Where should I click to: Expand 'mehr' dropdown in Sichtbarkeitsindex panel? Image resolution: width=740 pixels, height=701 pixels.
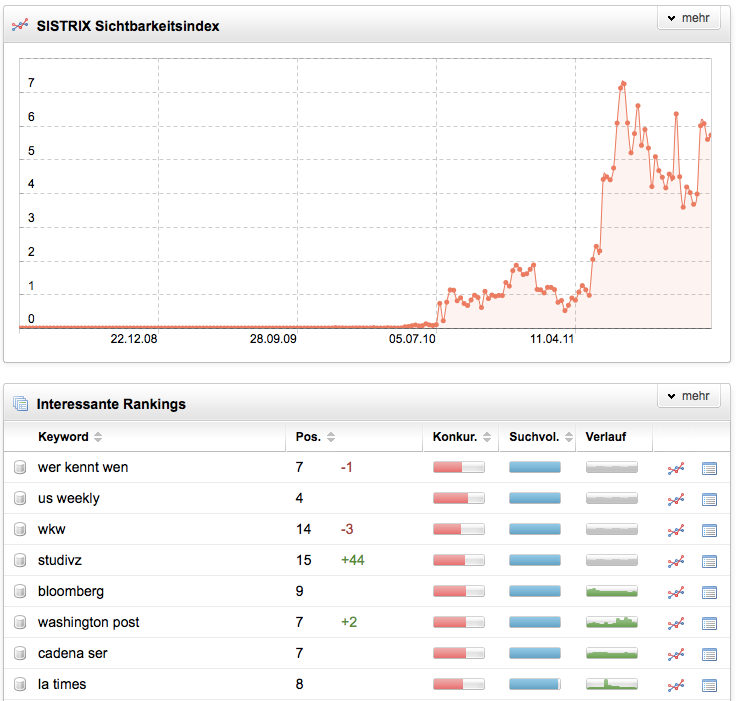coord(688,19)
